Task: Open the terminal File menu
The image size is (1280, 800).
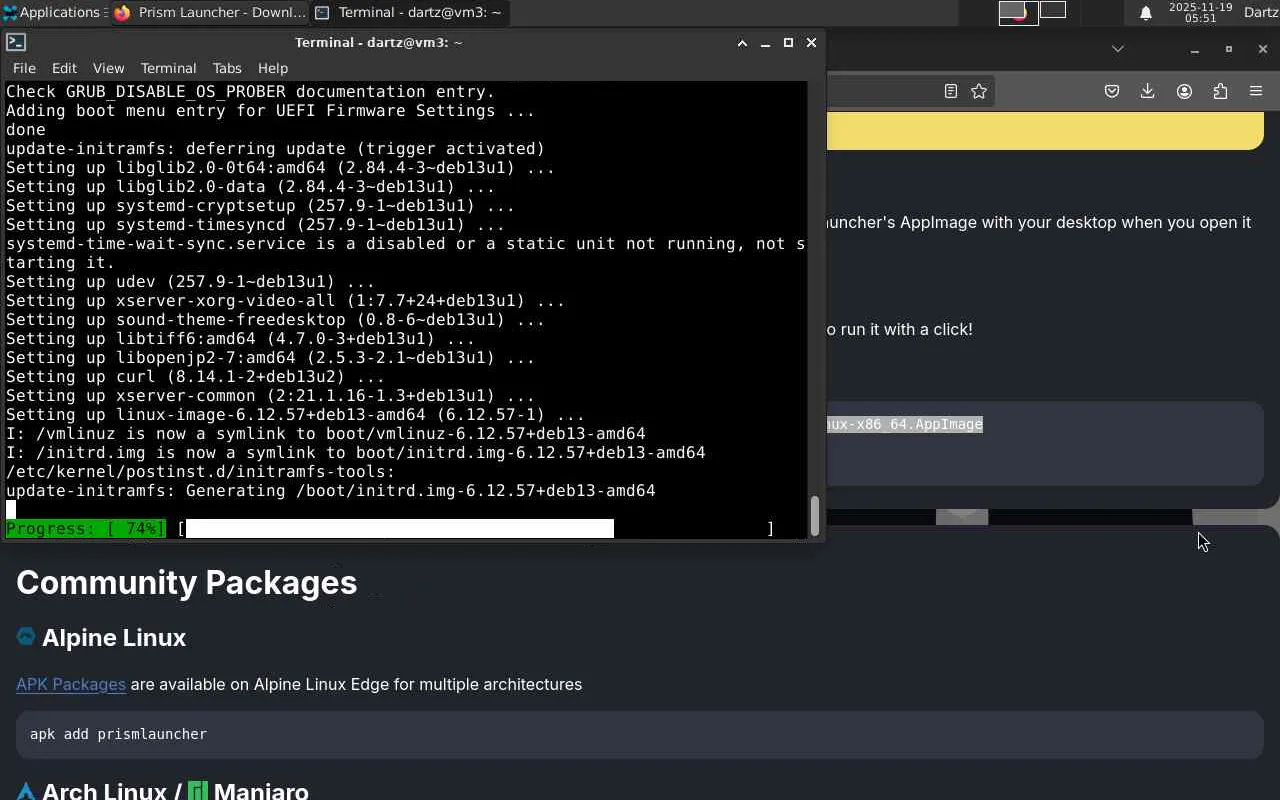Action: 24,68
